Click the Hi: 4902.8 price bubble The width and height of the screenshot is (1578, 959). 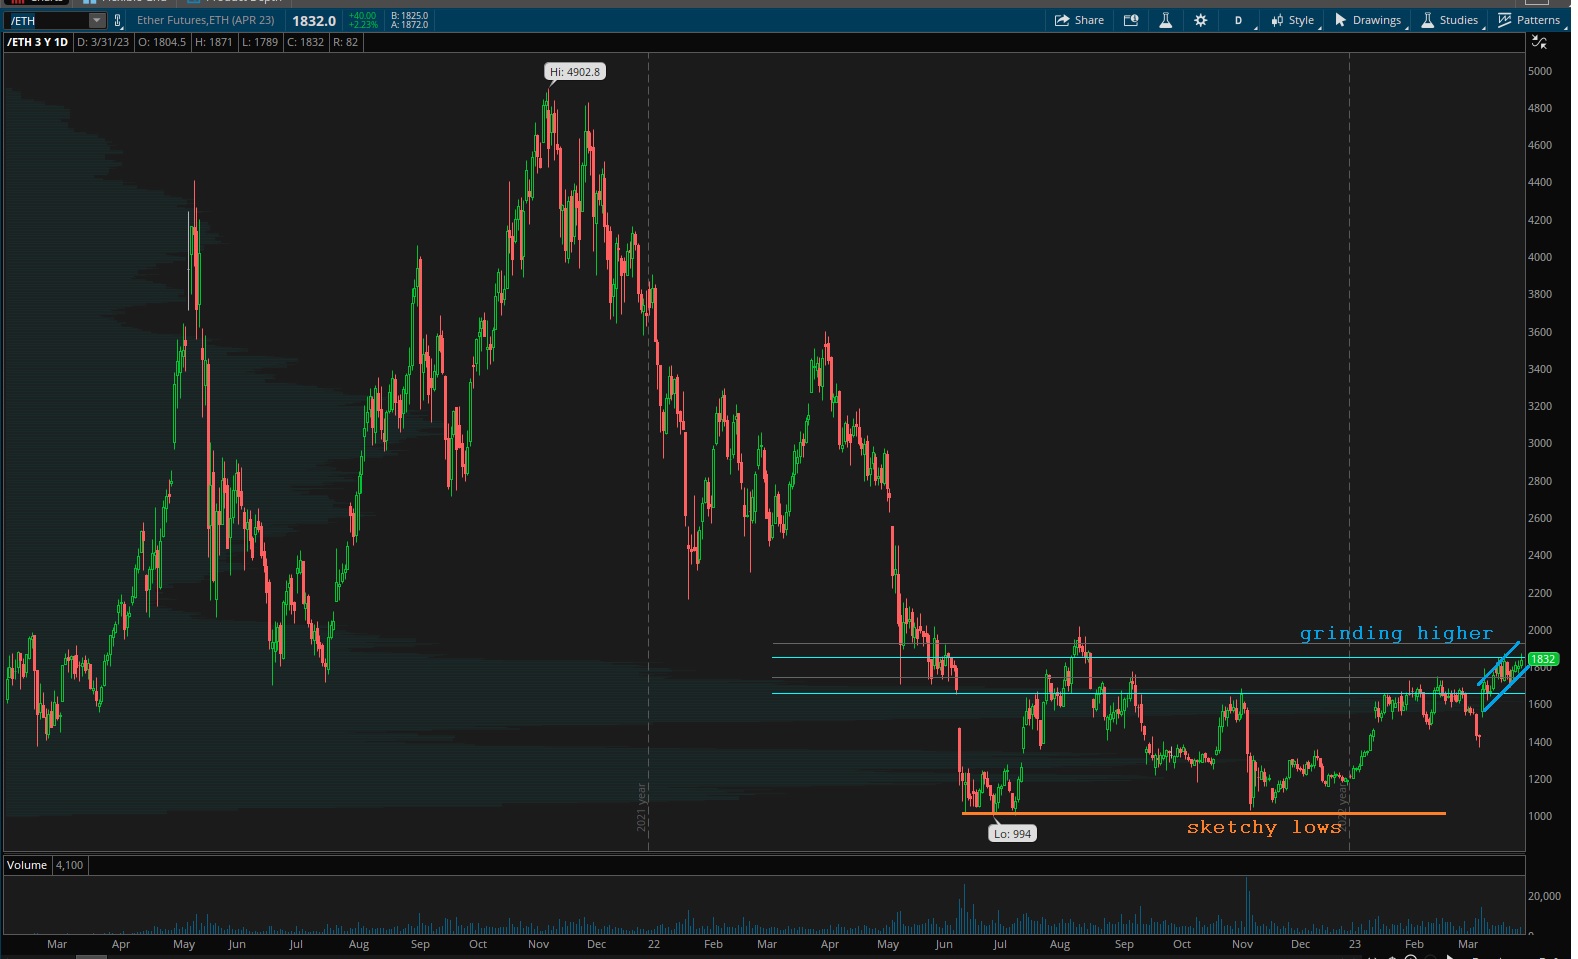tap(575, 72)
